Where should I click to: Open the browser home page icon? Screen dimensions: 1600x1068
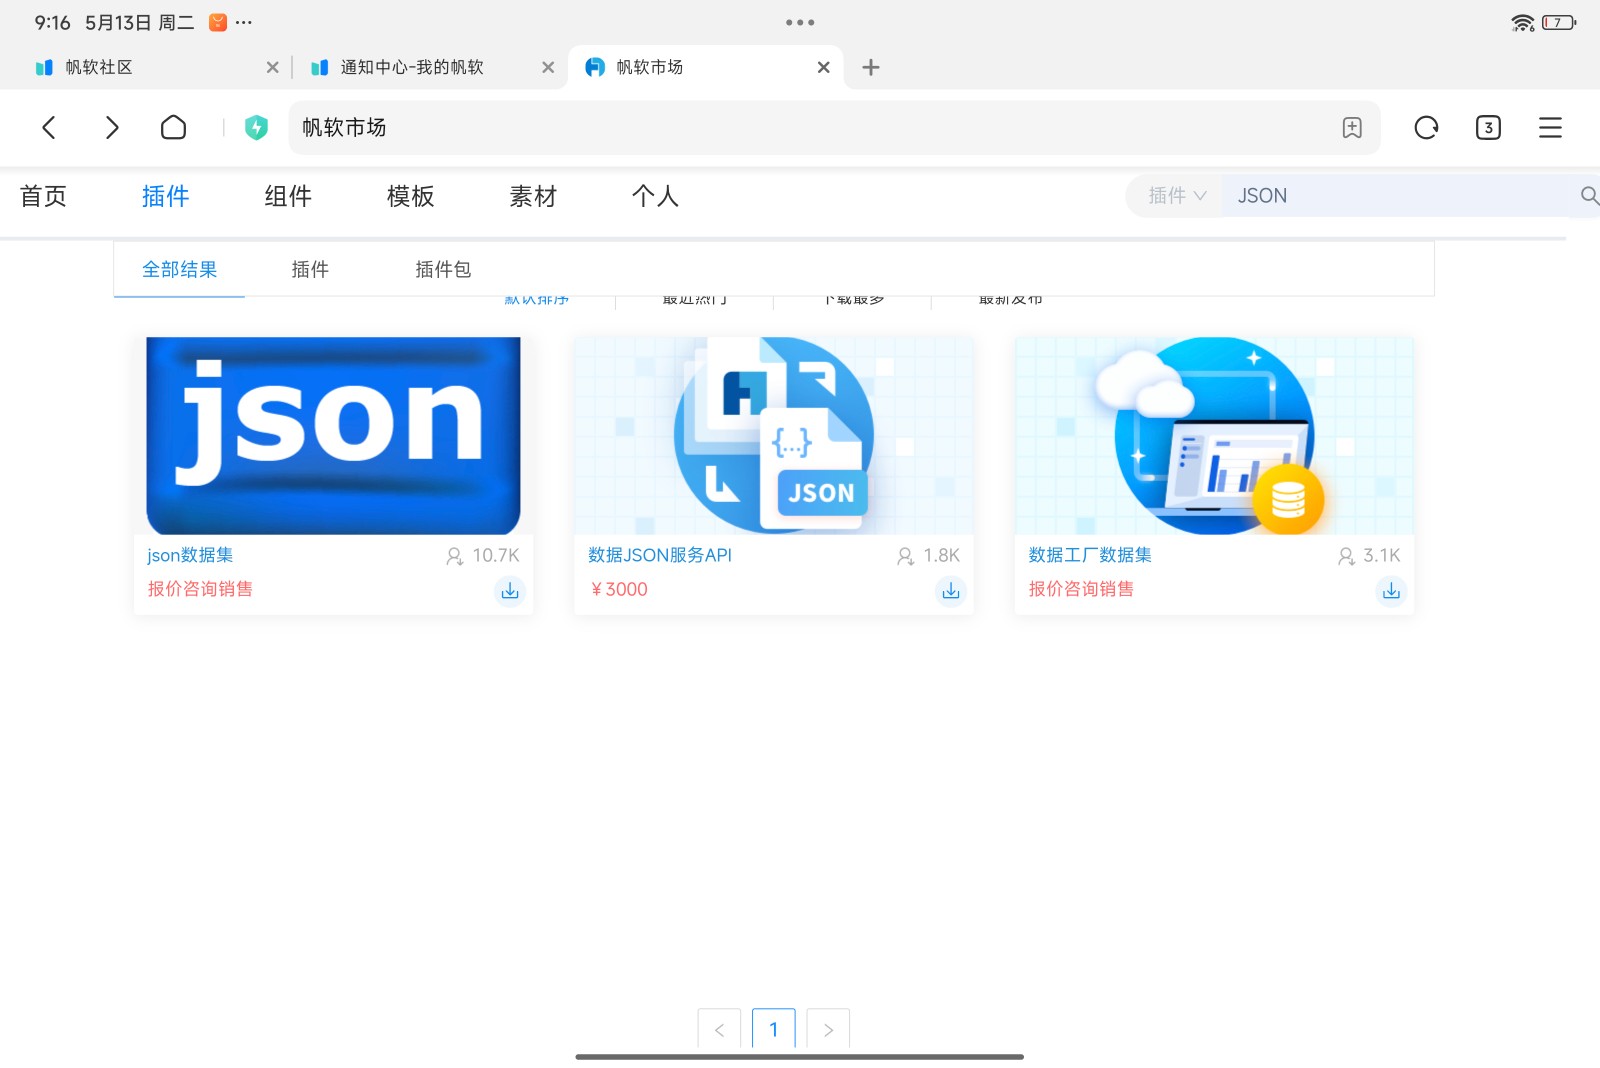(173, 127)
